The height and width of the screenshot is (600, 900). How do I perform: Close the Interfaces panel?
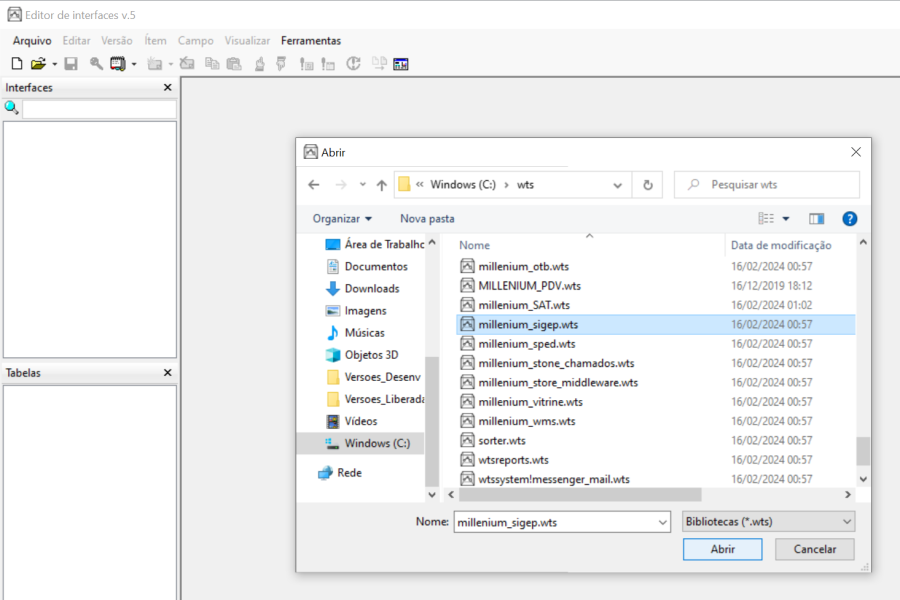pos(168,87)
